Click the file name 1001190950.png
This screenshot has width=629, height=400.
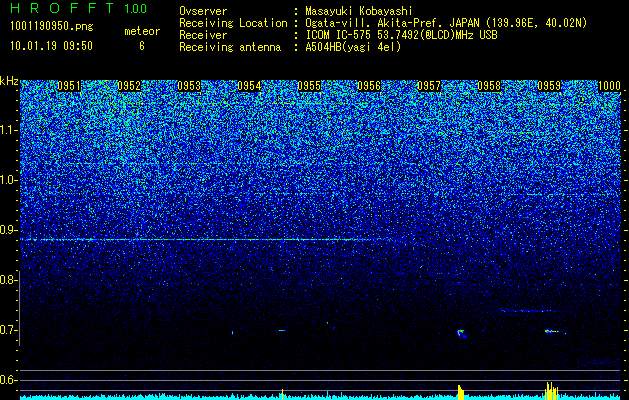point(52,27)
